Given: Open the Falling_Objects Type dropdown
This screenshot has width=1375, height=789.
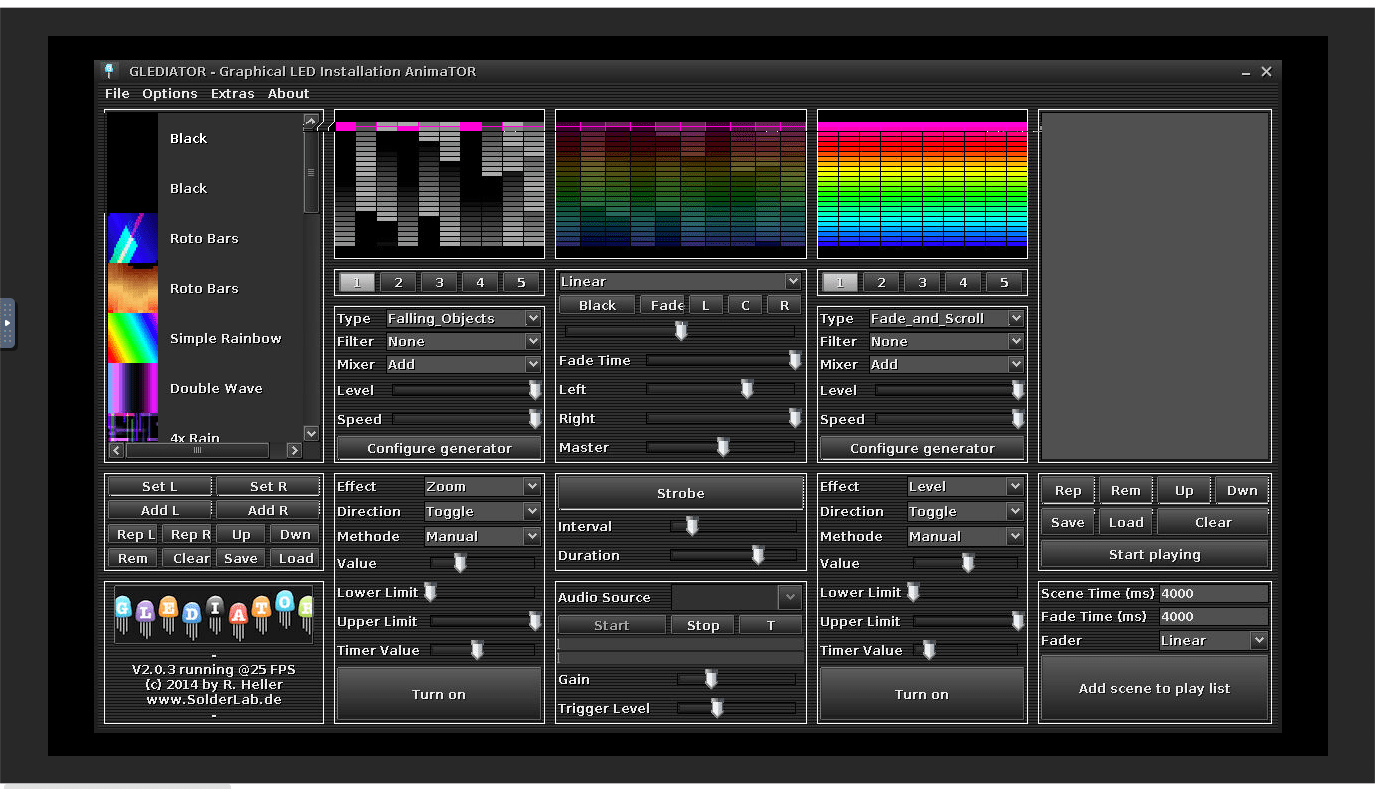Looking at the screenshot, I should (x=532, y=318).
